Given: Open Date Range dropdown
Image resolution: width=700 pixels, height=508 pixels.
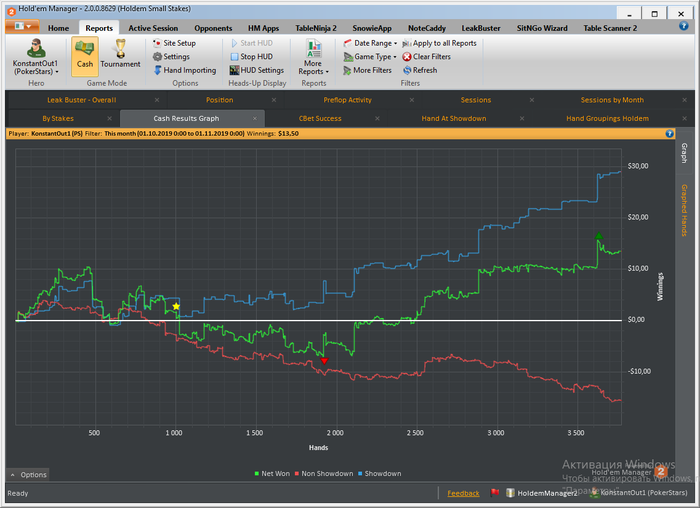Looking at the screenshot, I should pos(370,43).
